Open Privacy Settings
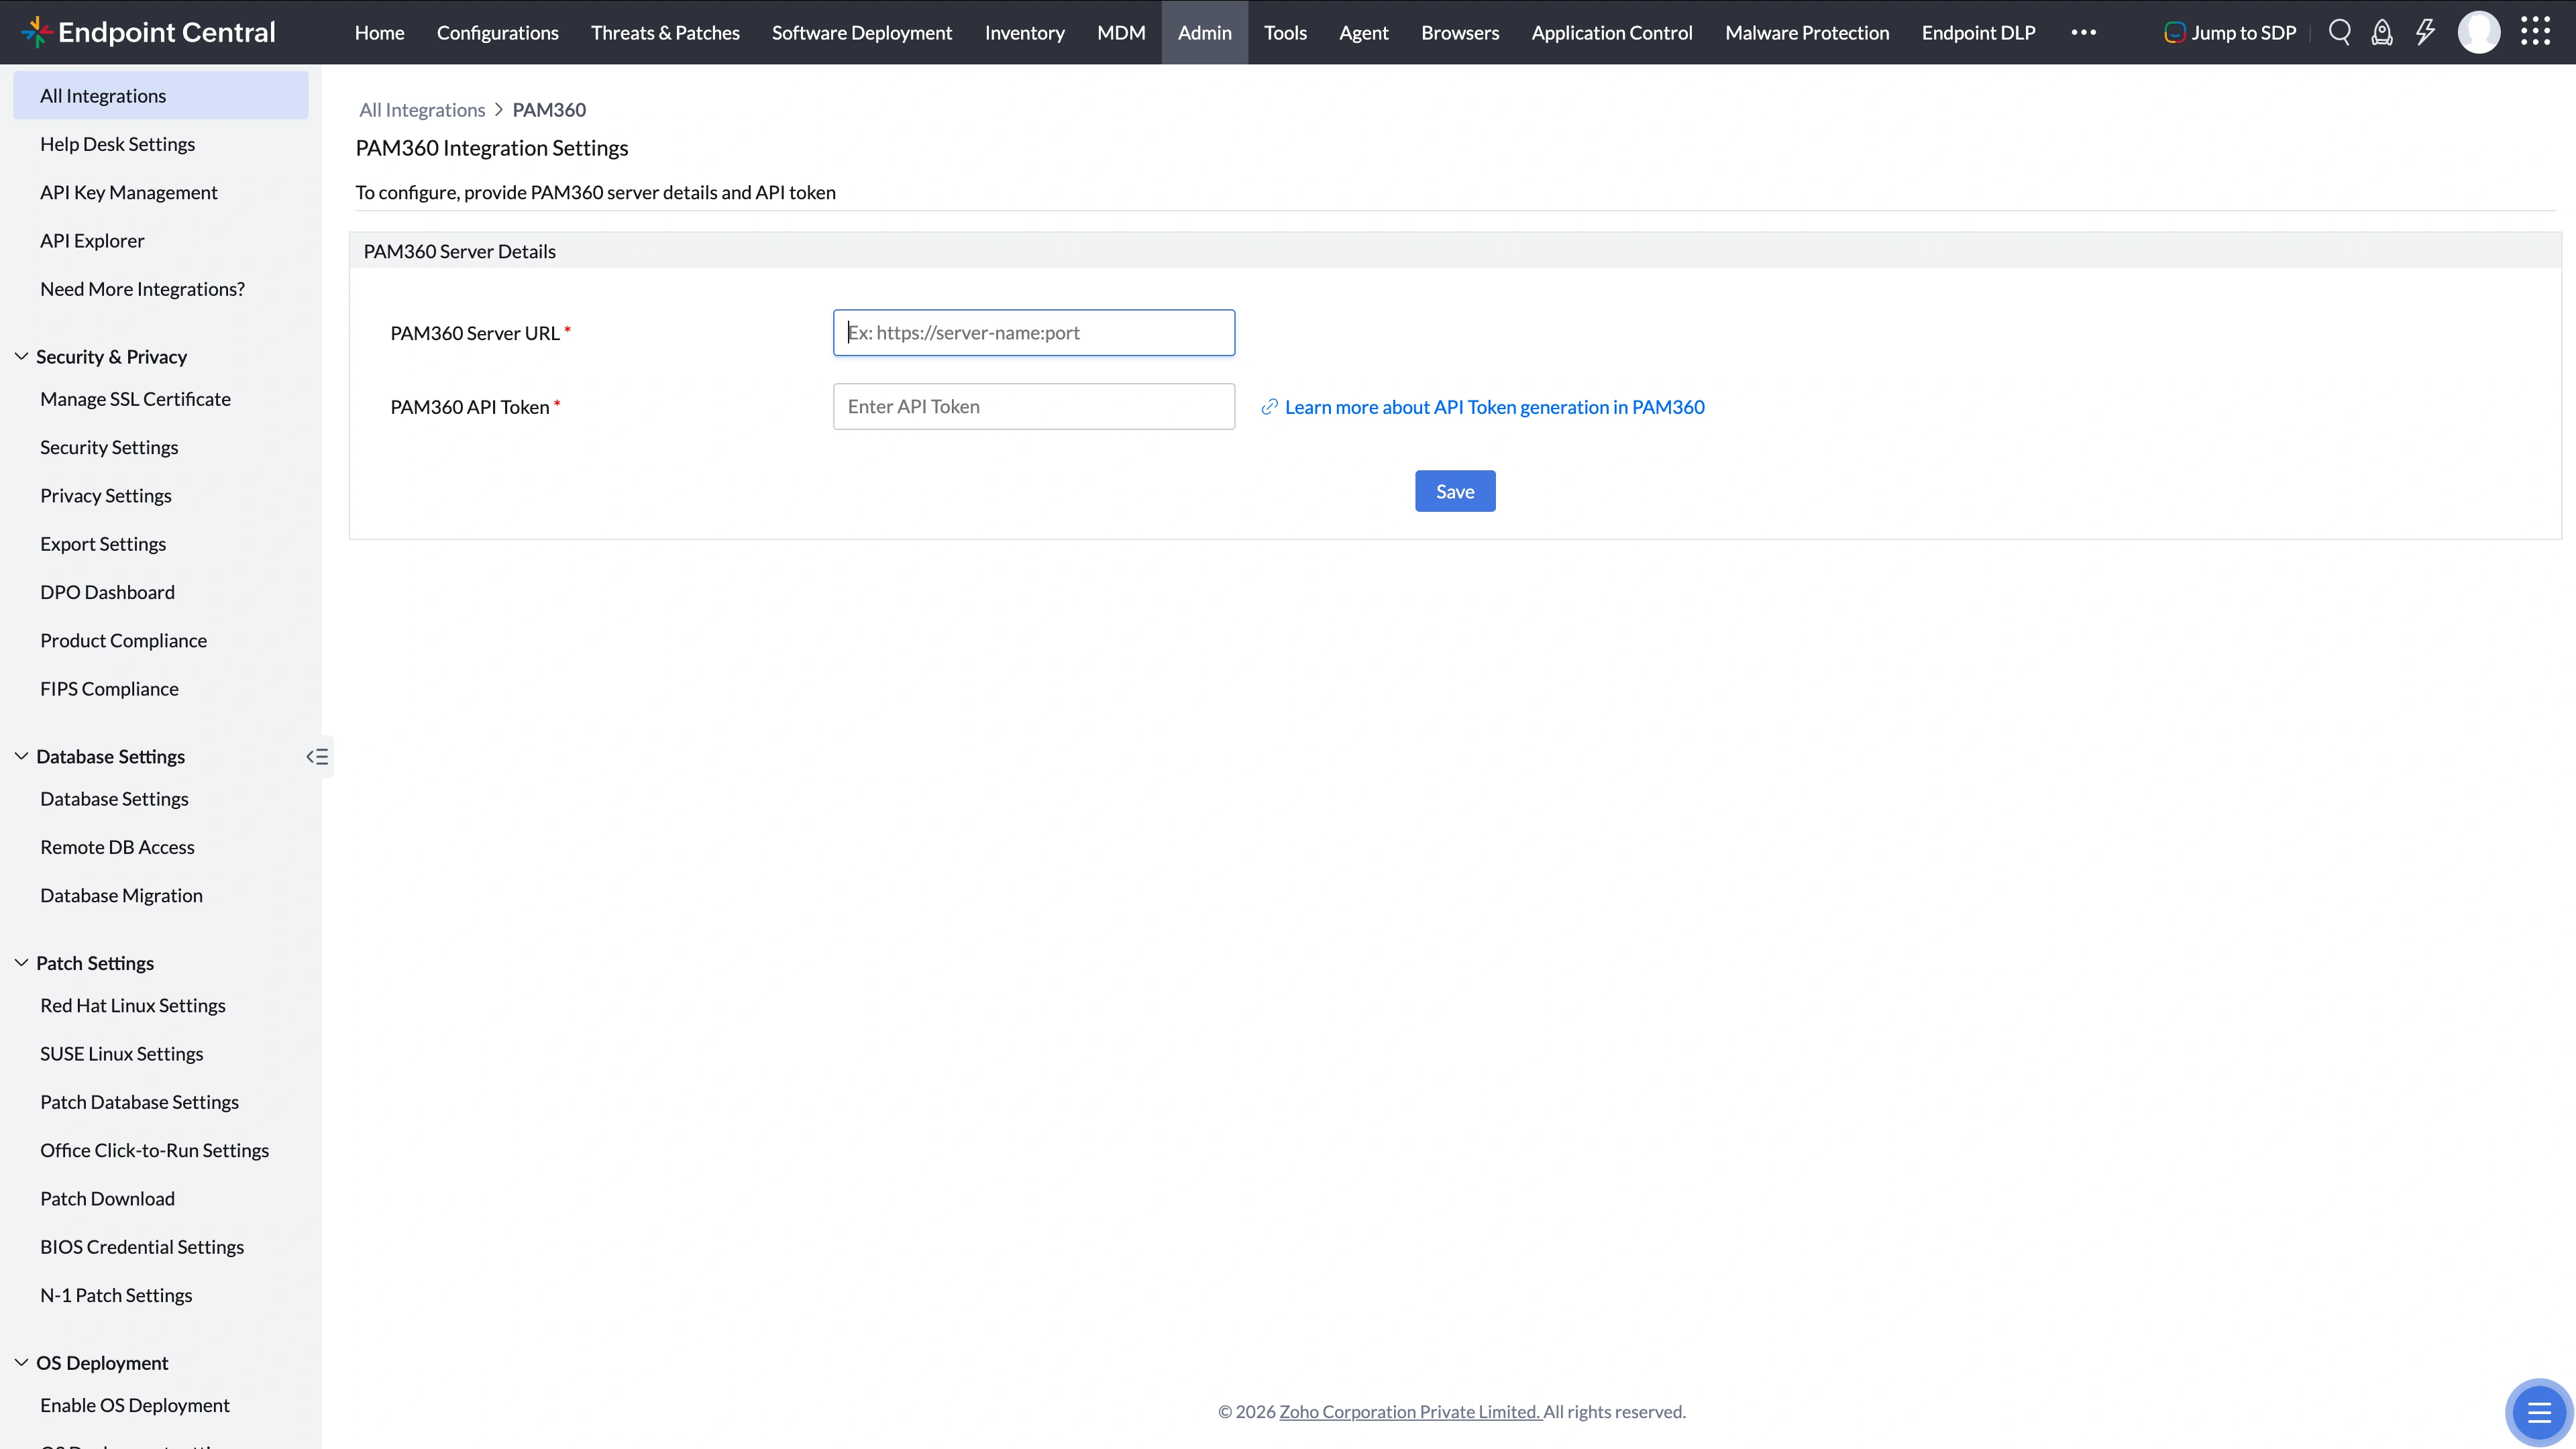 tap(105, 496)
